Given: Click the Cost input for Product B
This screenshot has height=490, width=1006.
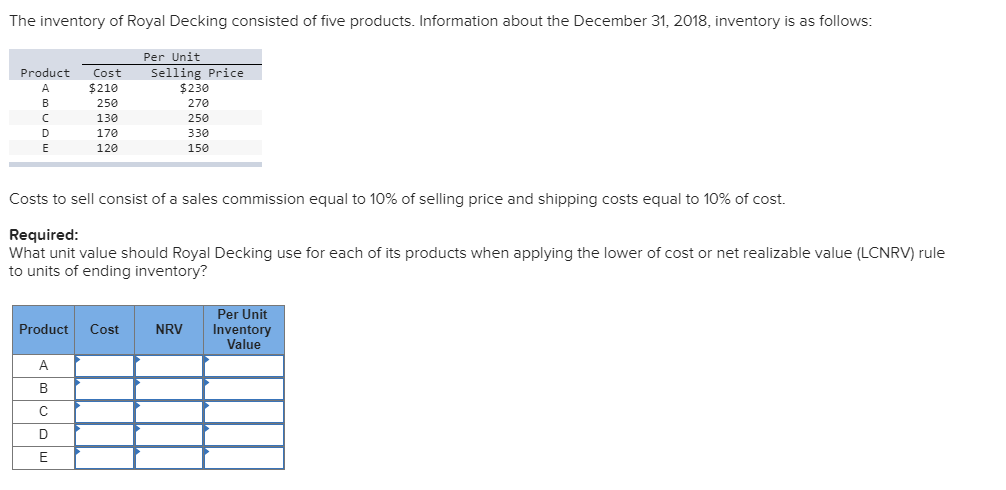Looking at the screenshot, I should coord(105,389).
